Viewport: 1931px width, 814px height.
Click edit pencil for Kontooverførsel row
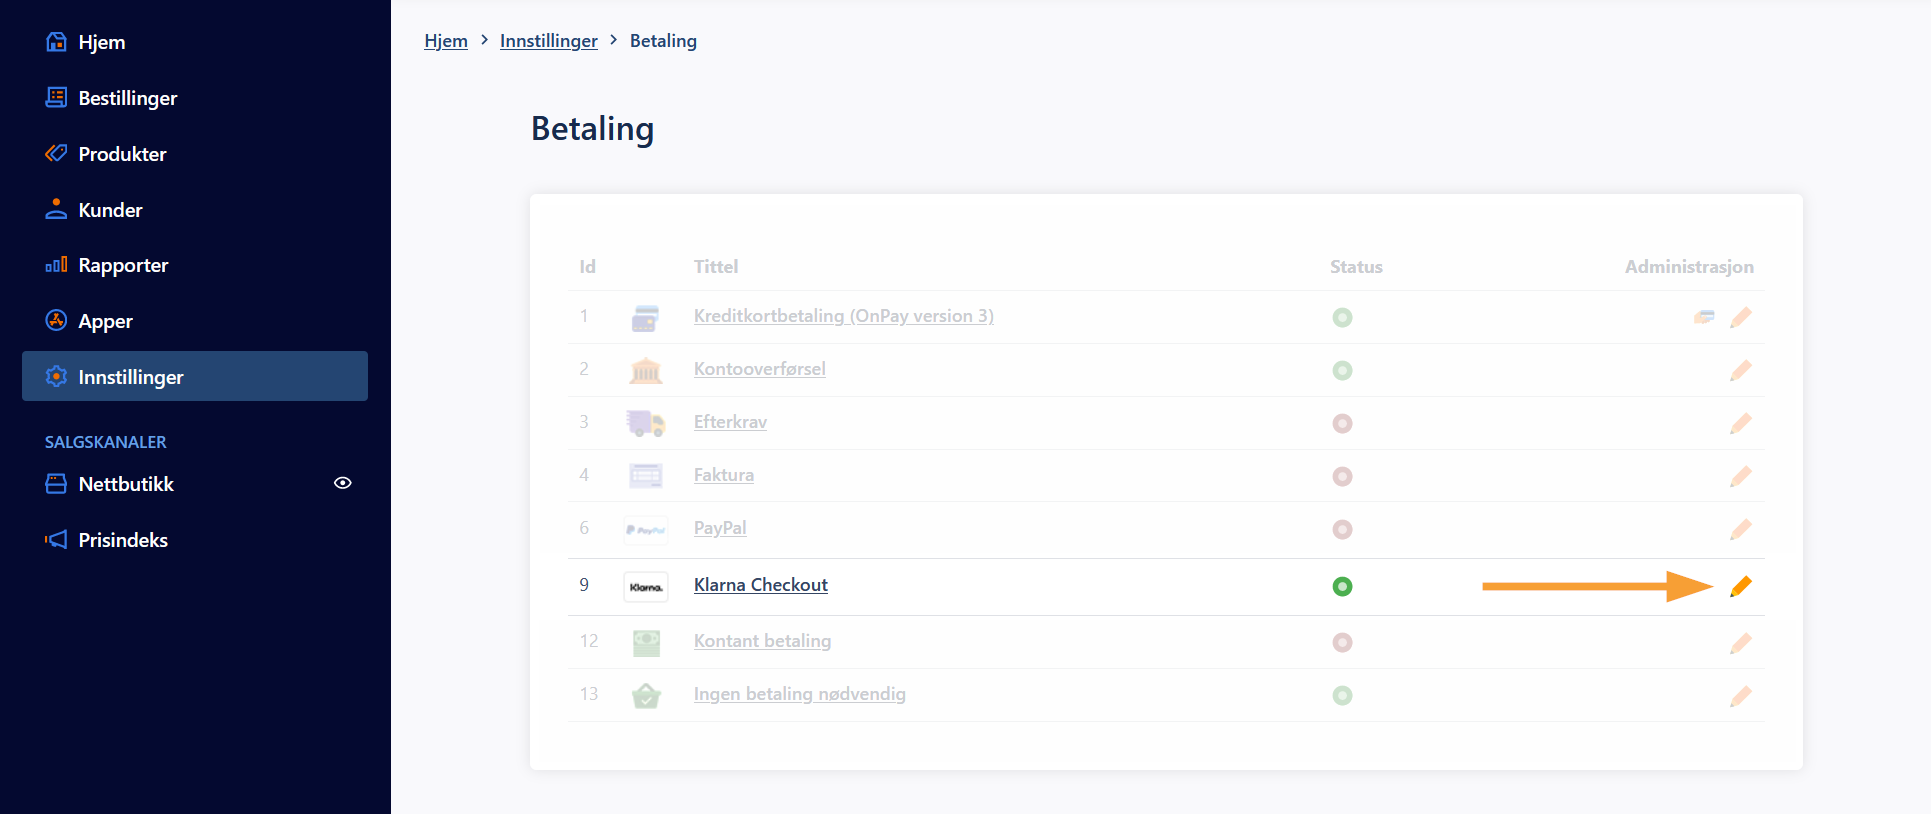(x=1741, y=370)
